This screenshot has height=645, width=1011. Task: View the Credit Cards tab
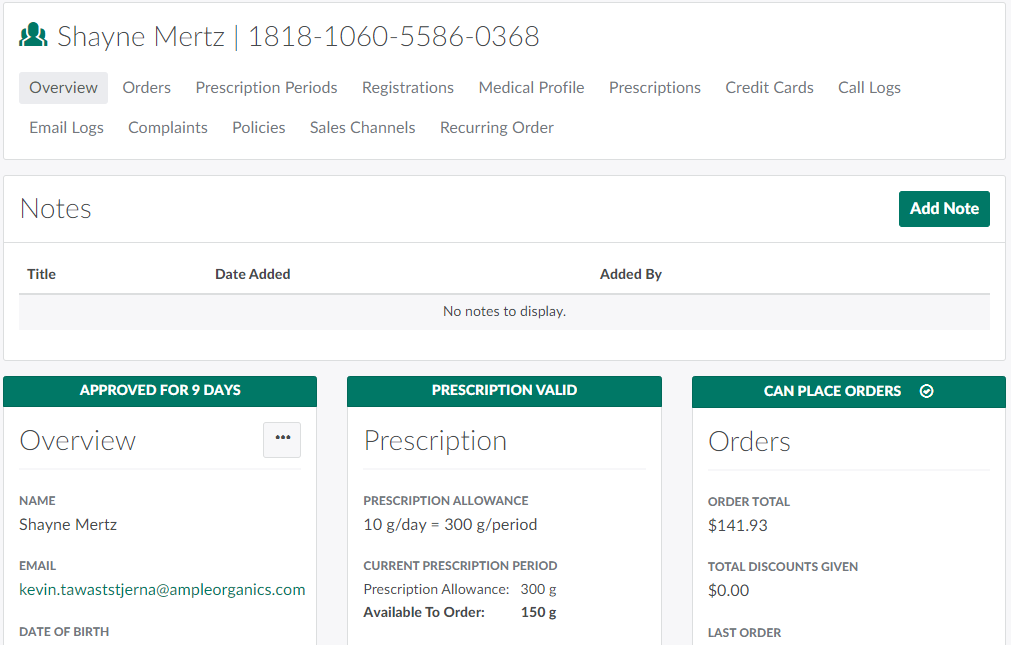point(769,88)
